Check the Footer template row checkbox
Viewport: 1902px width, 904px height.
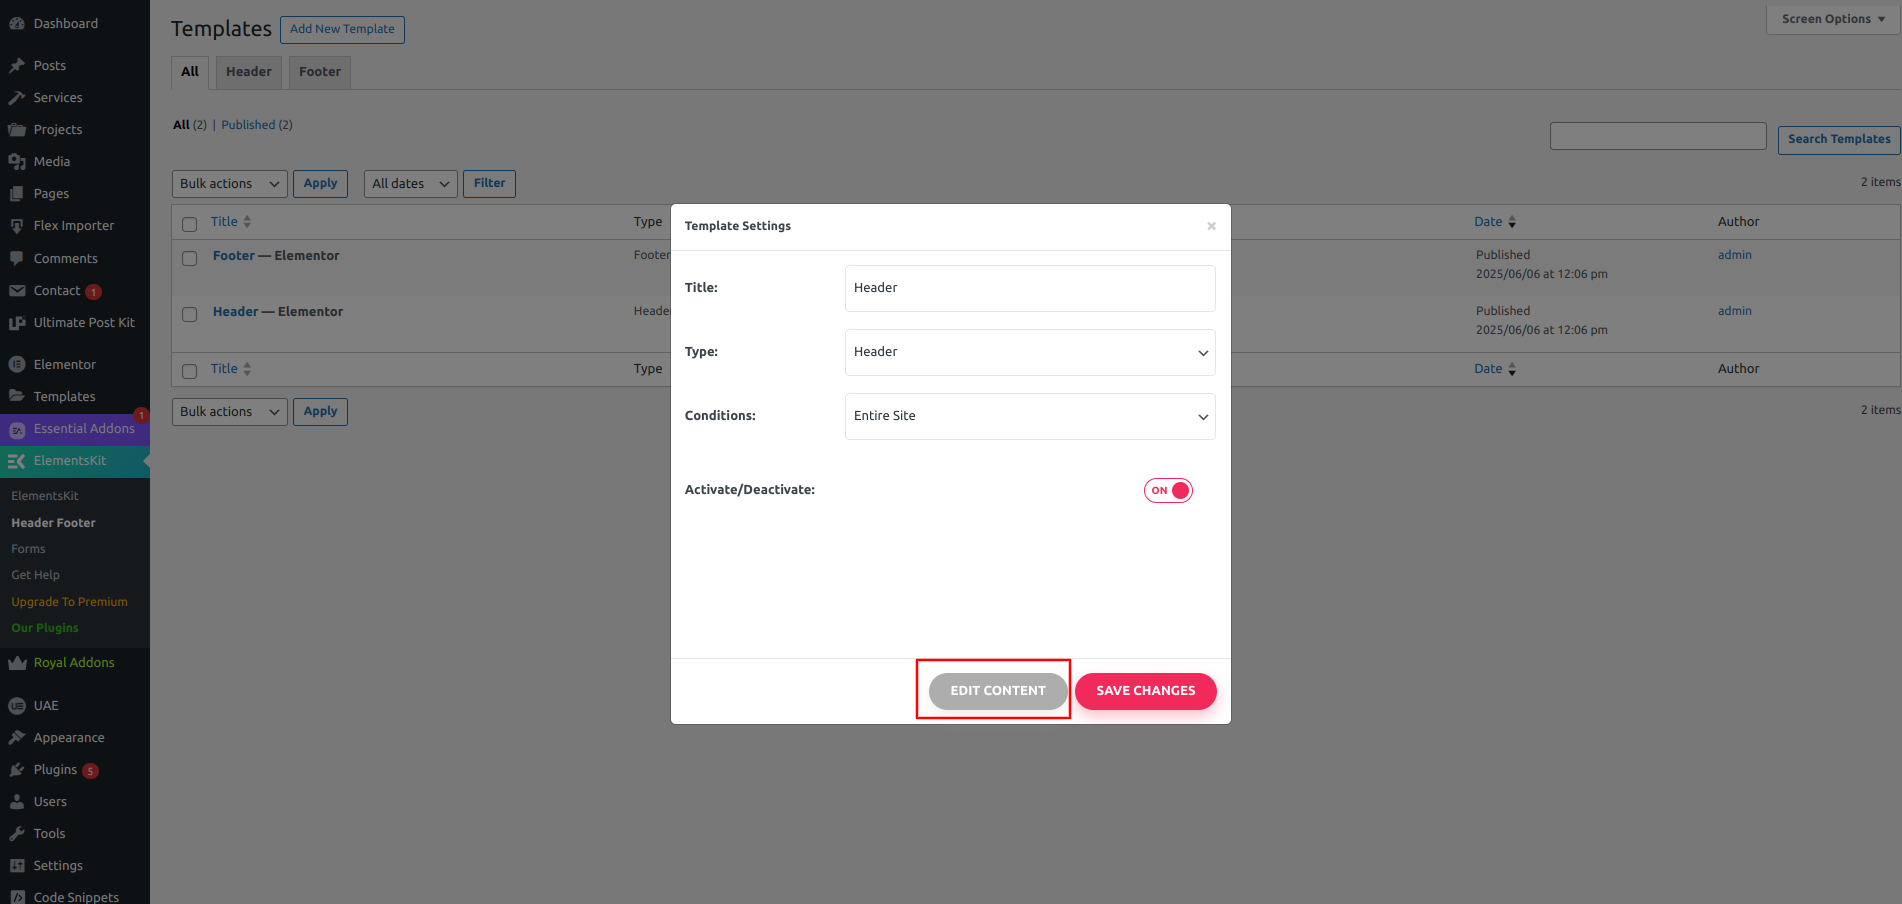(x=190, y=259)
